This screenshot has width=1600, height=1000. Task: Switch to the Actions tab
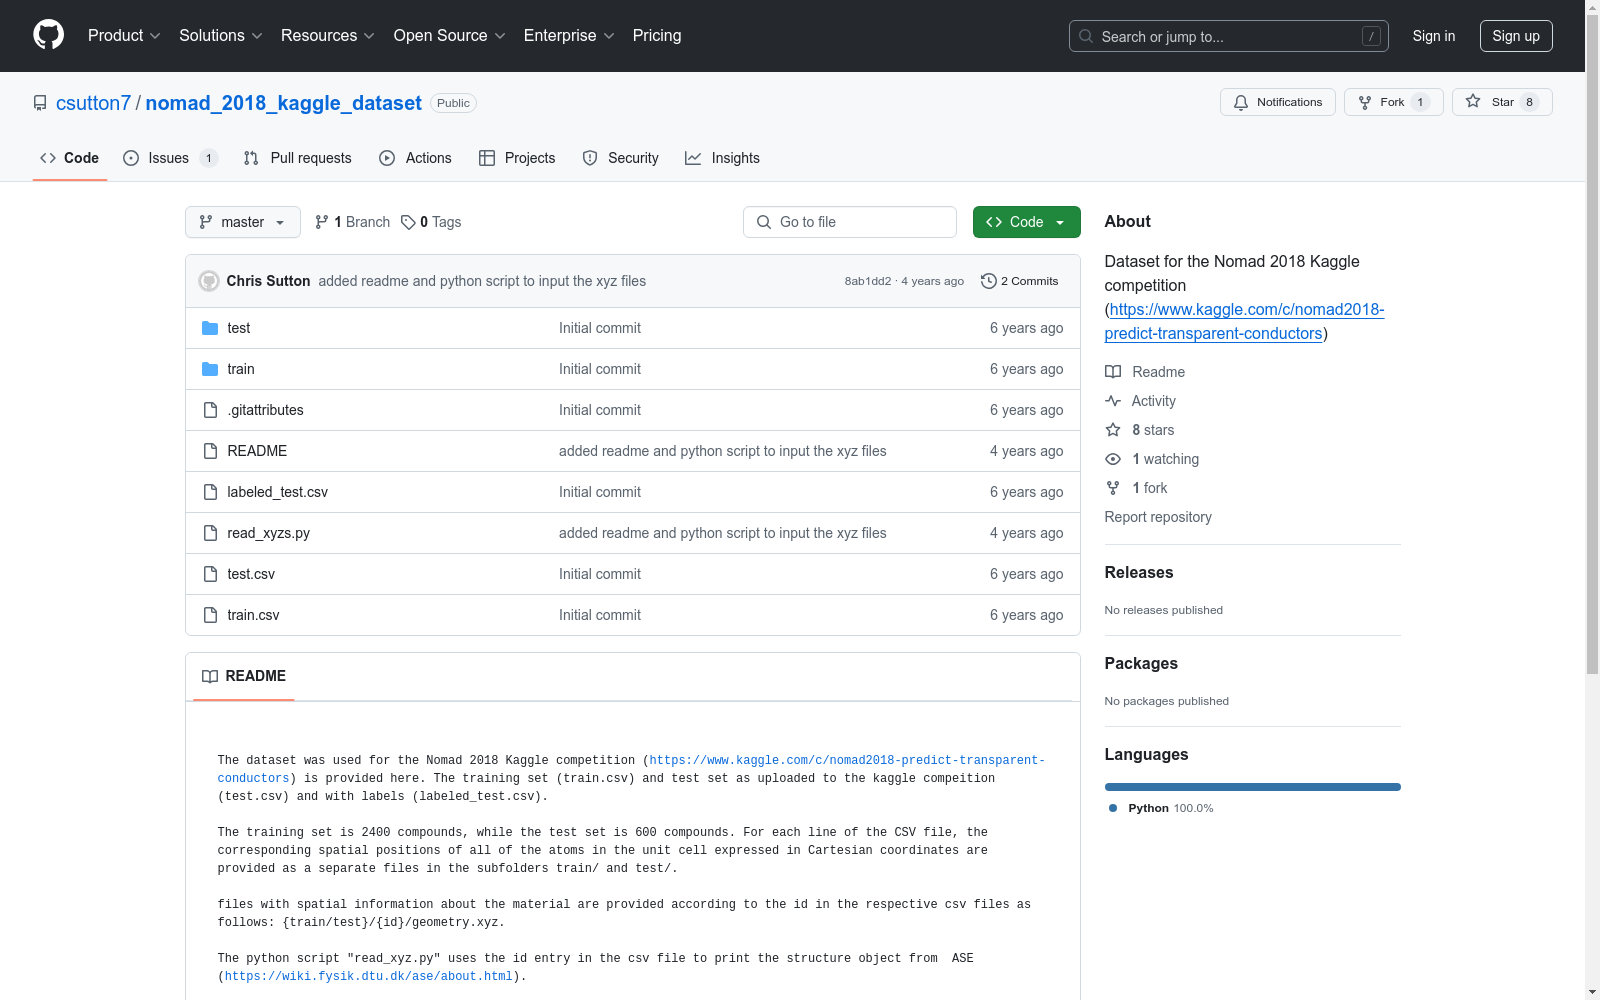tap(416, 158)
